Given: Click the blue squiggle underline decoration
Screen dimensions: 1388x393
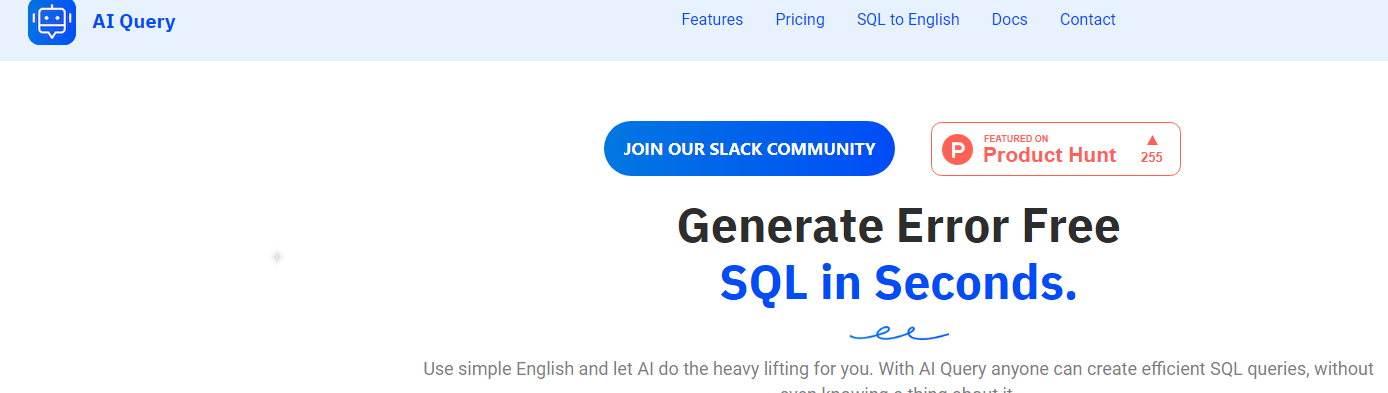Looking at the screenshot, I should (899, 332).
